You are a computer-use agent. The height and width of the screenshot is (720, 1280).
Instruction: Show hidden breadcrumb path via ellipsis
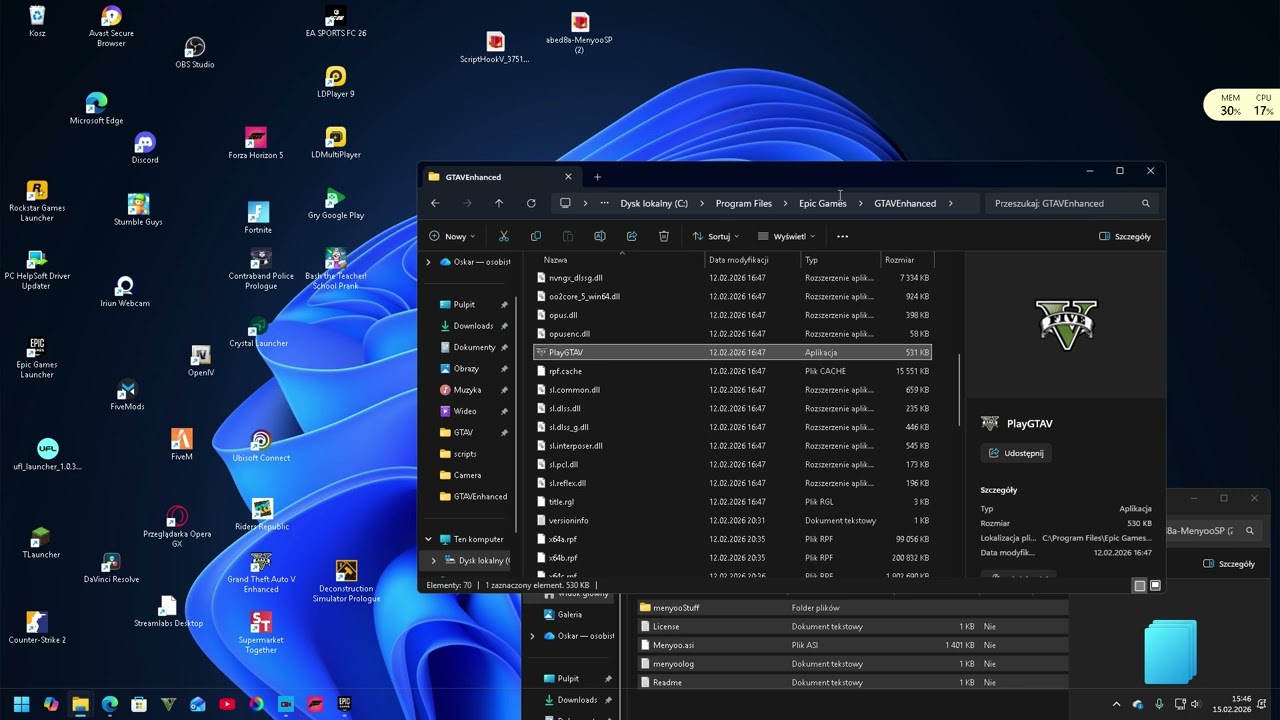click(x=604, y=203)
